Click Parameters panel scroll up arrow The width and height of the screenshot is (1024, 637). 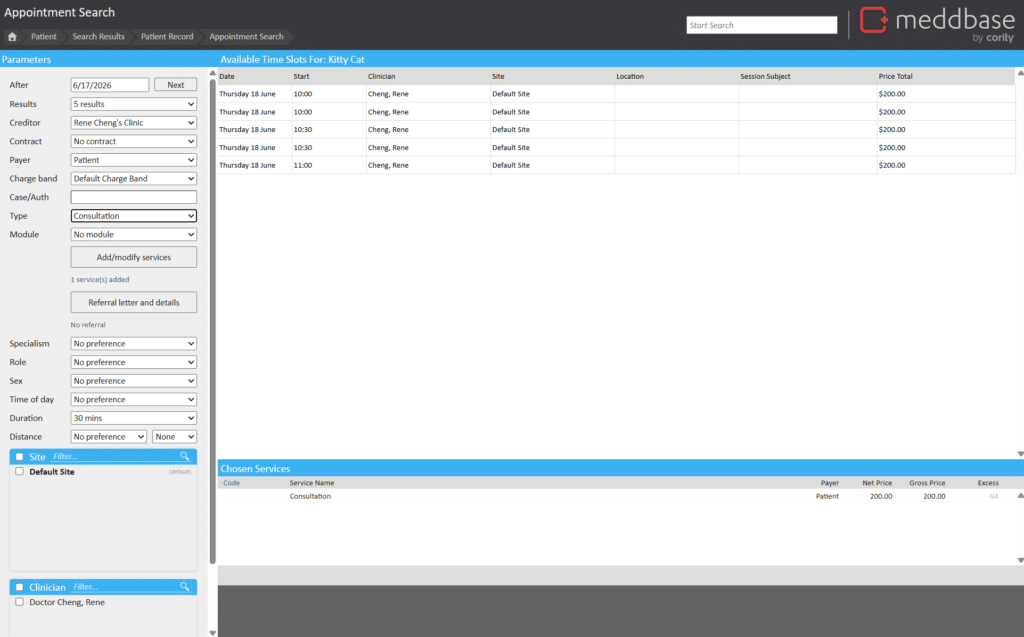pos(212,73)
